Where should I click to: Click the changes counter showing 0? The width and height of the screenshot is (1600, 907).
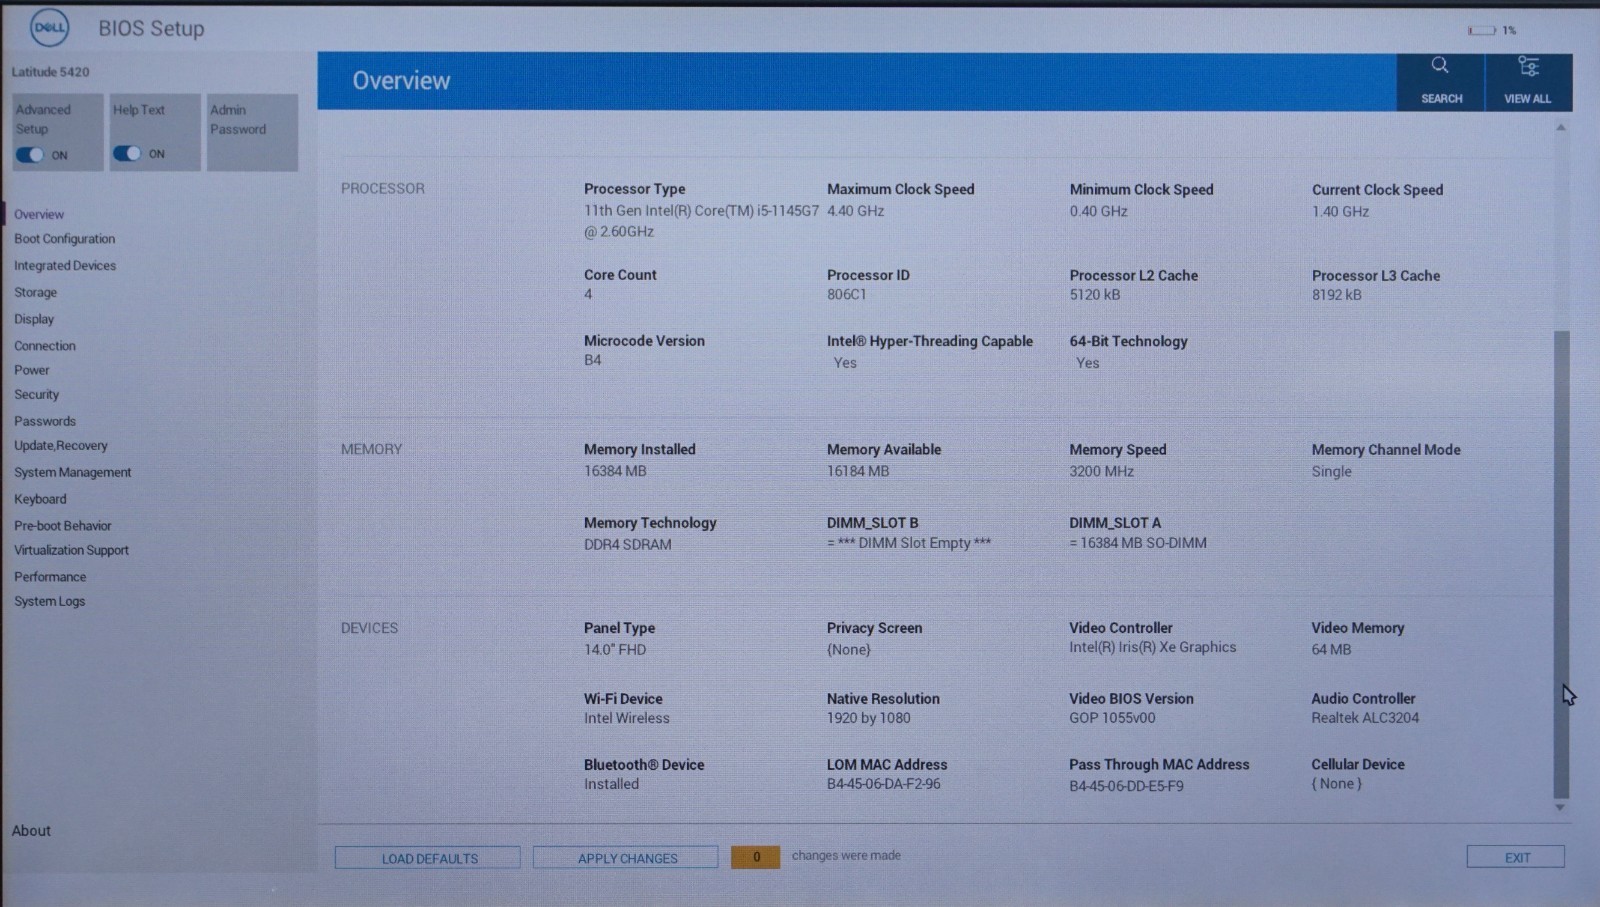756,857
